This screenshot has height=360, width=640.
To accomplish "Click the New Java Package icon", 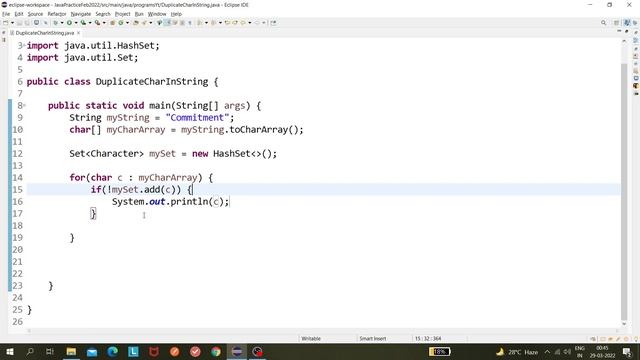I will 113,23.
